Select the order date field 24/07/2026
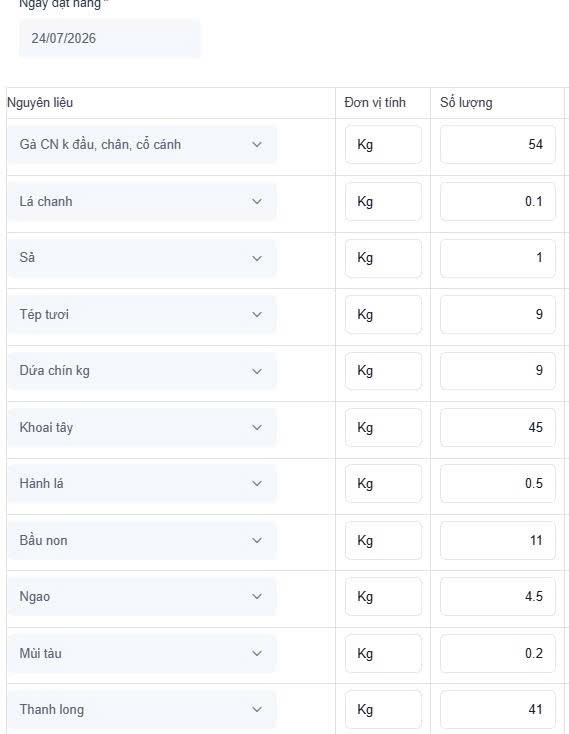Viewport: 569px width, 734px height. tap(109, 38)
